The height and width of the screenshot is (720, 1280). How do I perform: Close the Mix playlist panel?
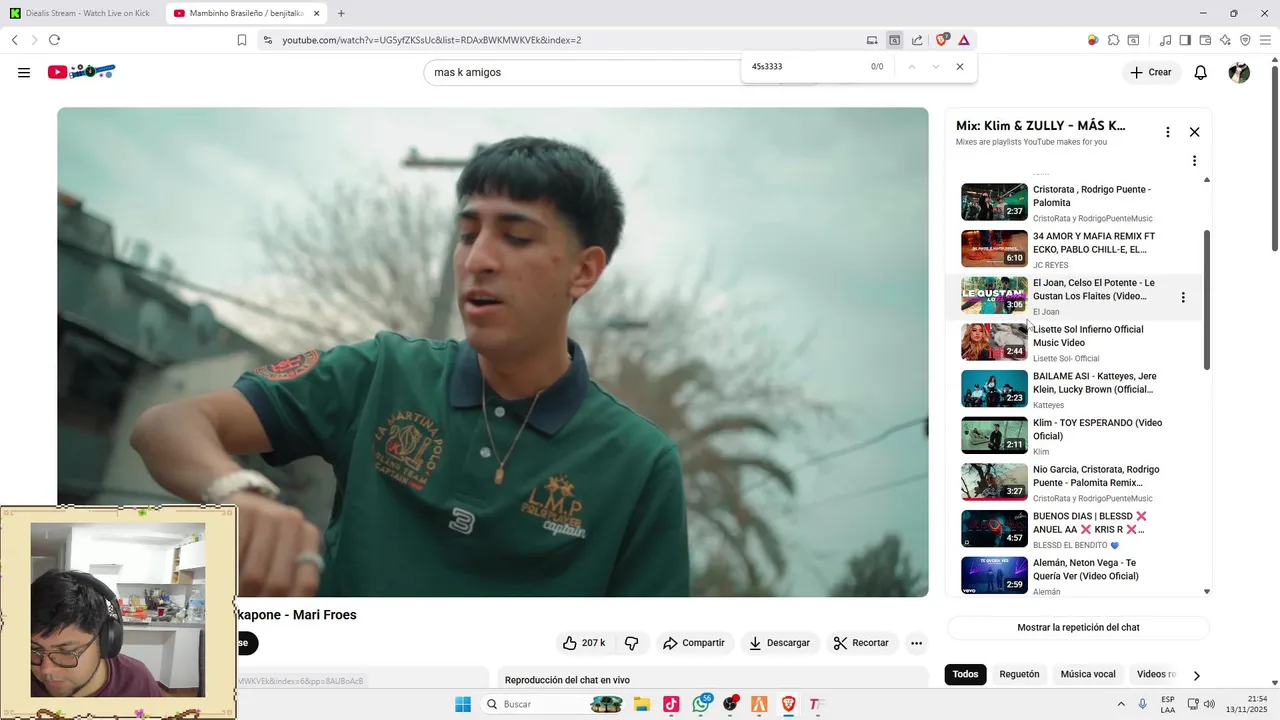1194,132
